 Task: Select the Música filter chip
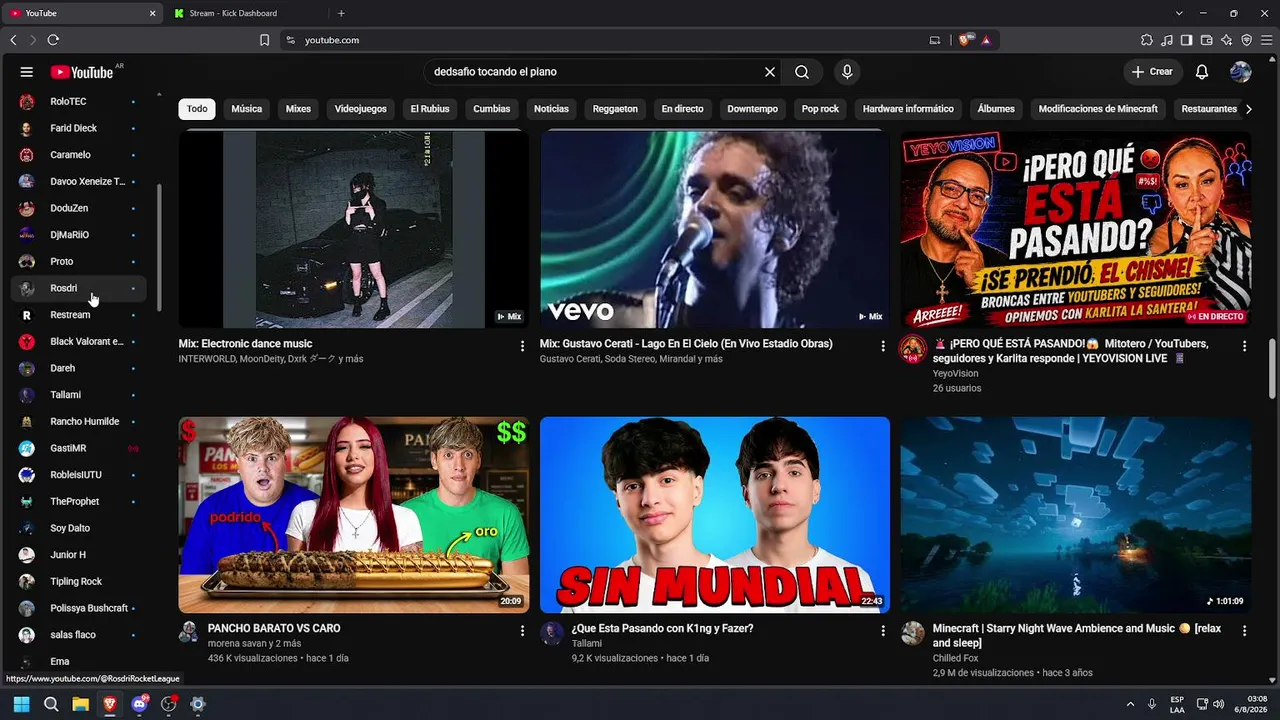point(247,109)
